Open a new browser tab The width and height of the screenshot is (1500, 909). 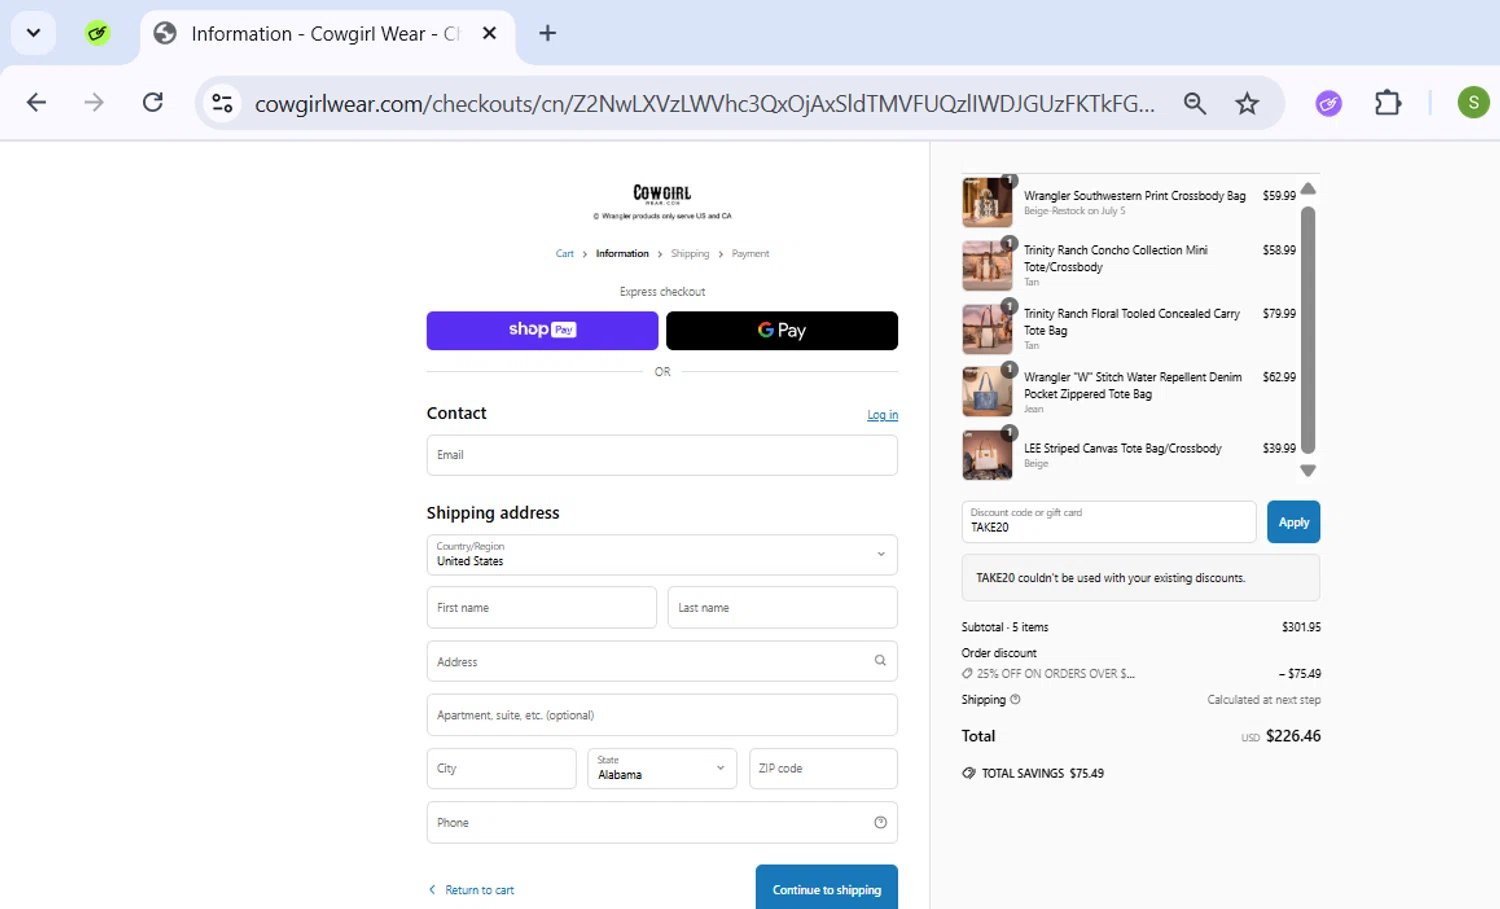click(547, 33)
